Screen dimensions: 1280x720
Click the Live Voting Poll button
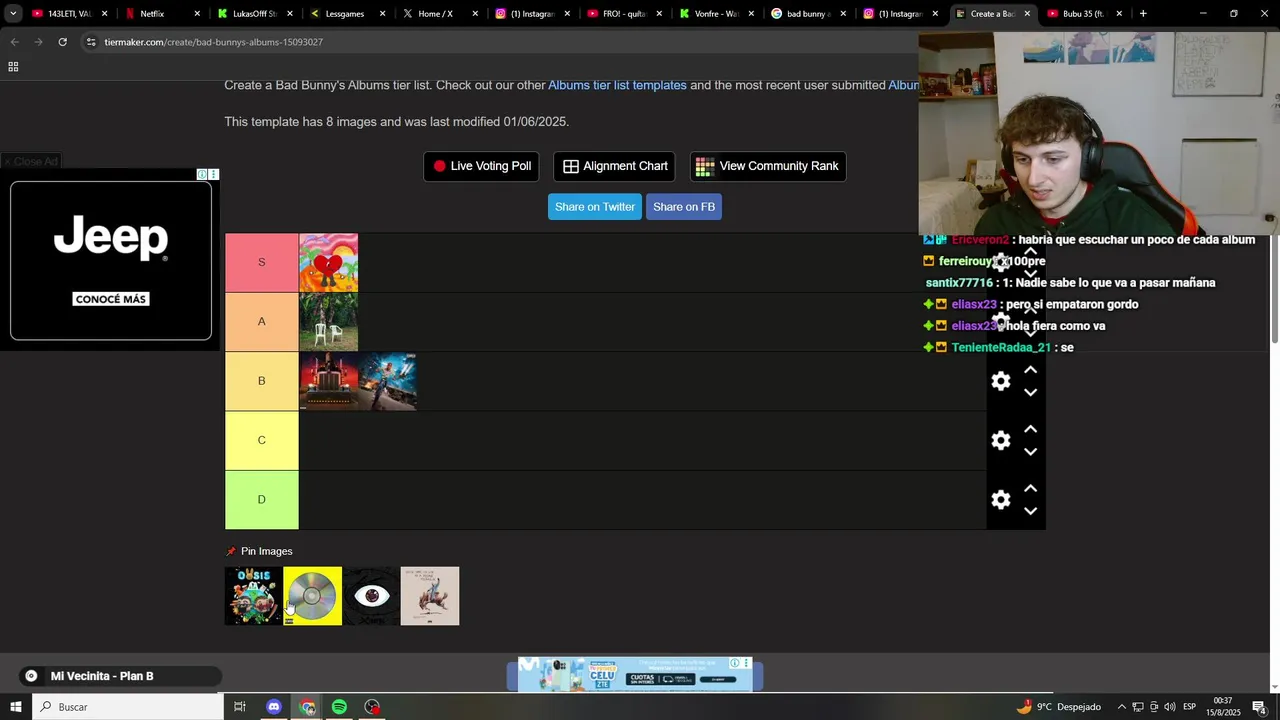(482, 166)
